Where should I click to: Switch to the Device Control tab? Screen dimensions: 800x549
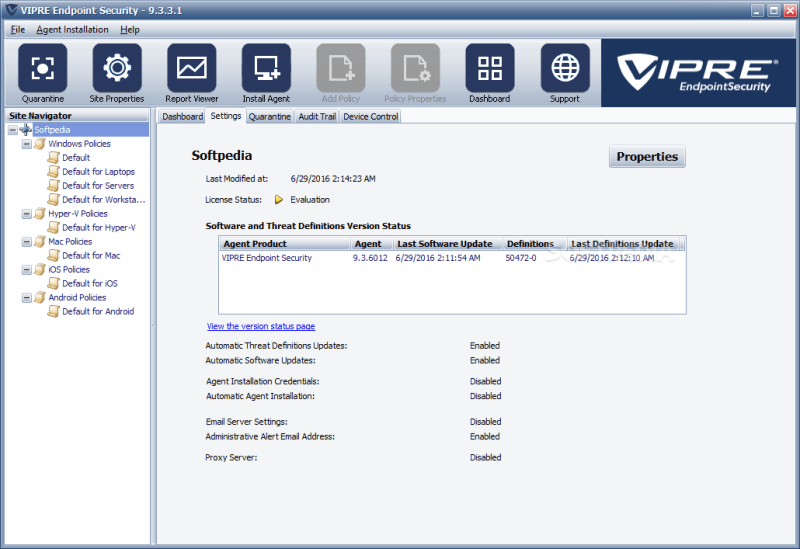coord(370,116)
